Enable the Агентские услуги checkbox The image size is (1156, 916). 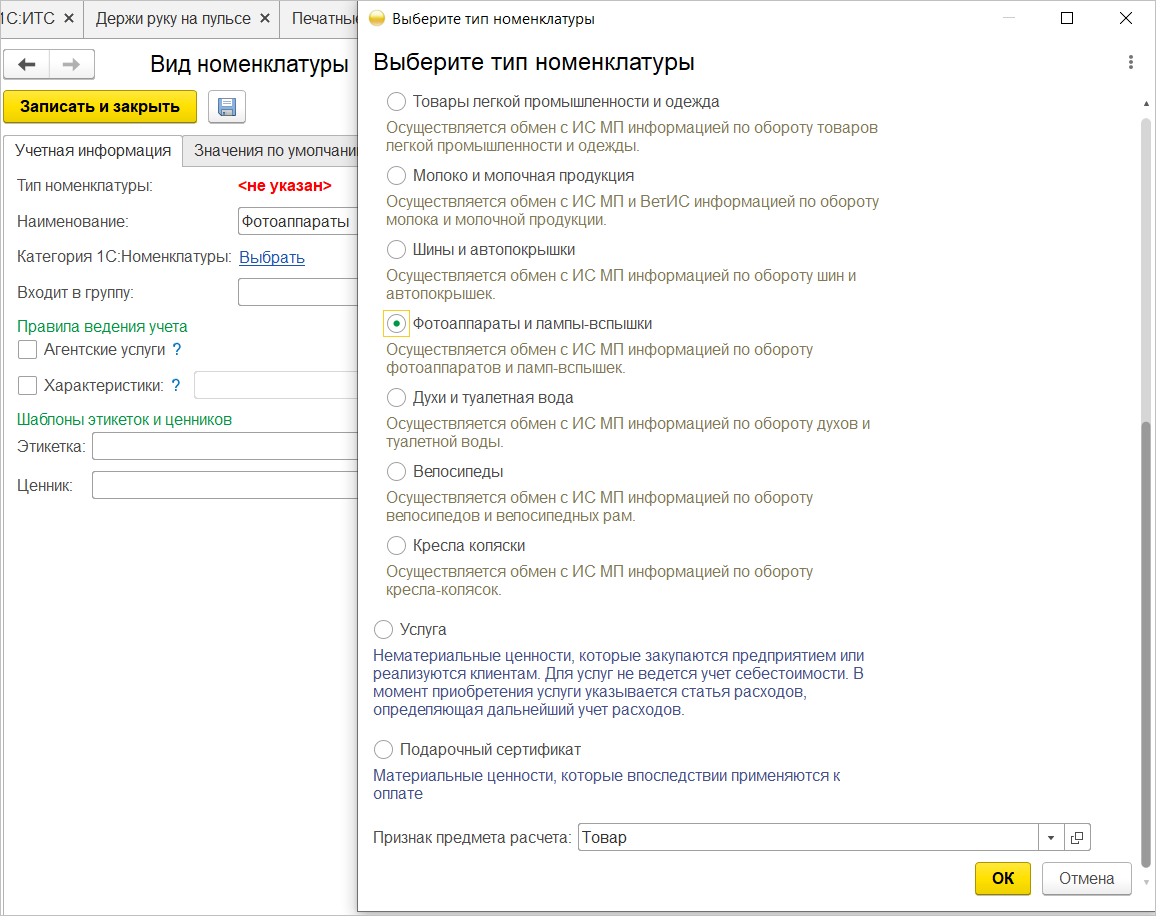(x=28, y=350)
